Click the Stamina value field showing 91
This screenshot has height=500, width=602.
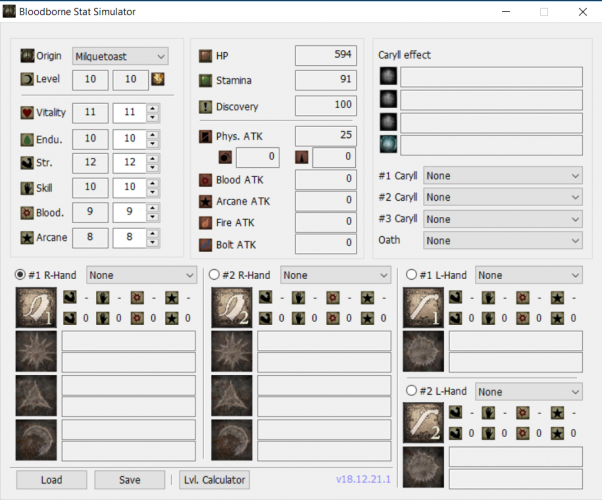(326, 80)
